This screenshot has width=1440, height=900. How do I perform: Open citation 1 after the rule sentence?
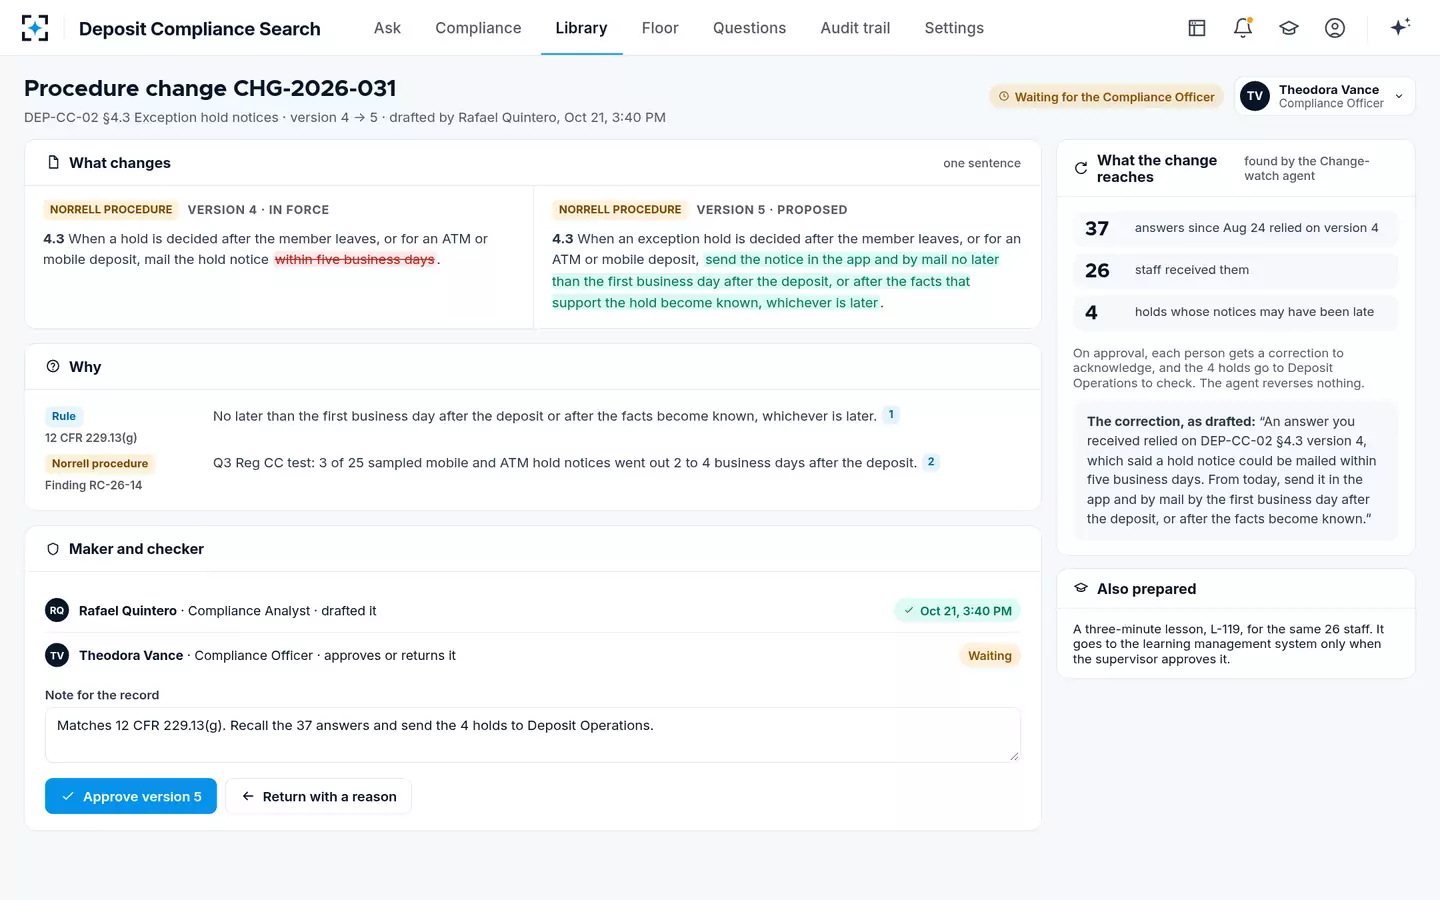tap(891, 415)
